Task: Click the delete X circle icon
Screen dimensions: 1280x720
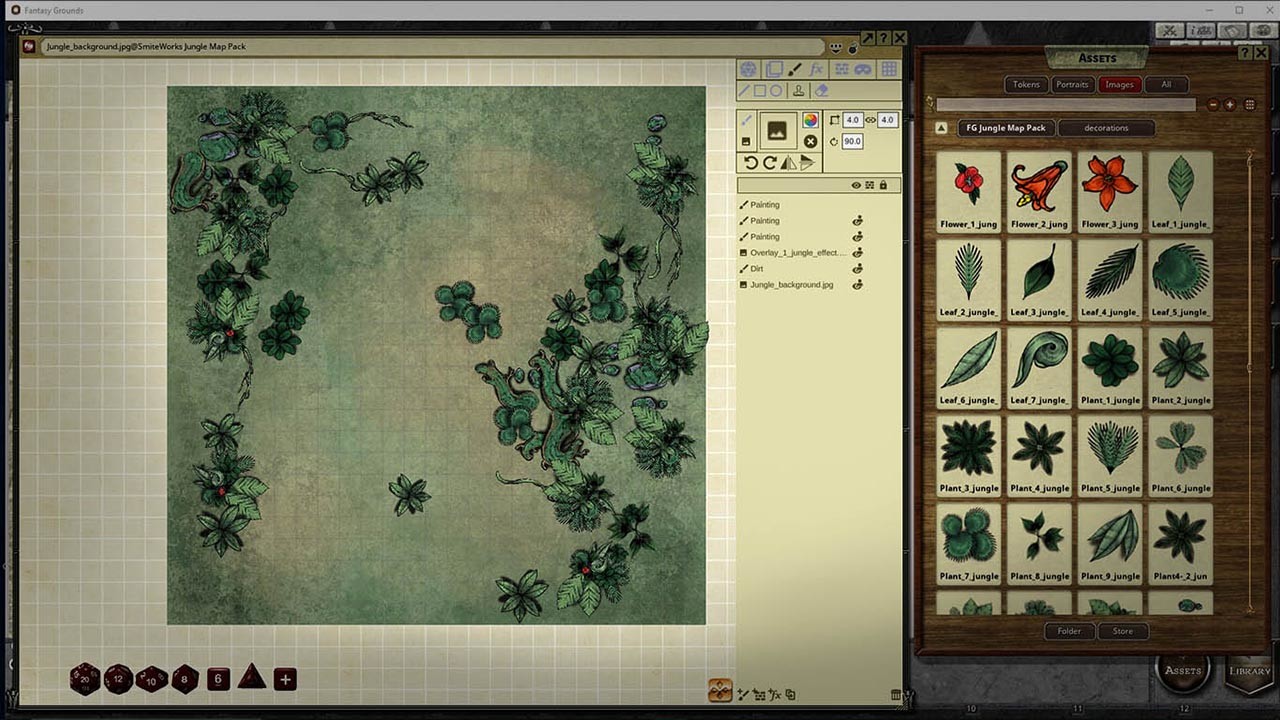Action: pyautogui.click(x=810, y=141)
